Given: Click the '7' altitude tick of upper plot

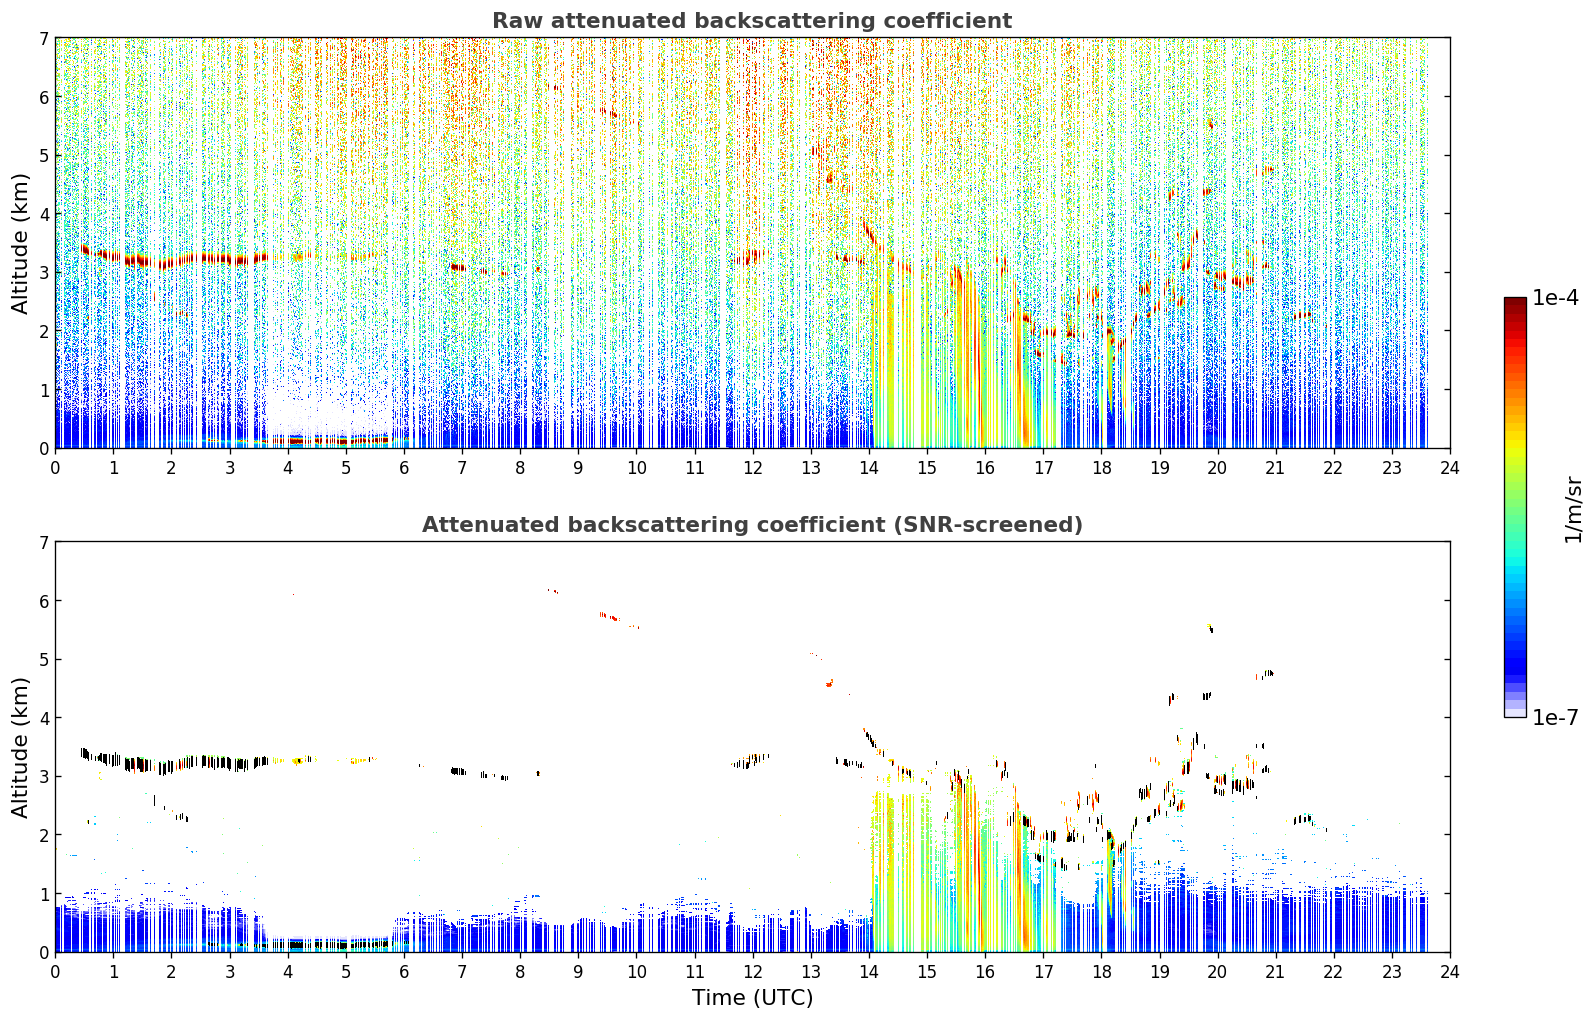Looking at the screenshot, I should coord(43,38).
